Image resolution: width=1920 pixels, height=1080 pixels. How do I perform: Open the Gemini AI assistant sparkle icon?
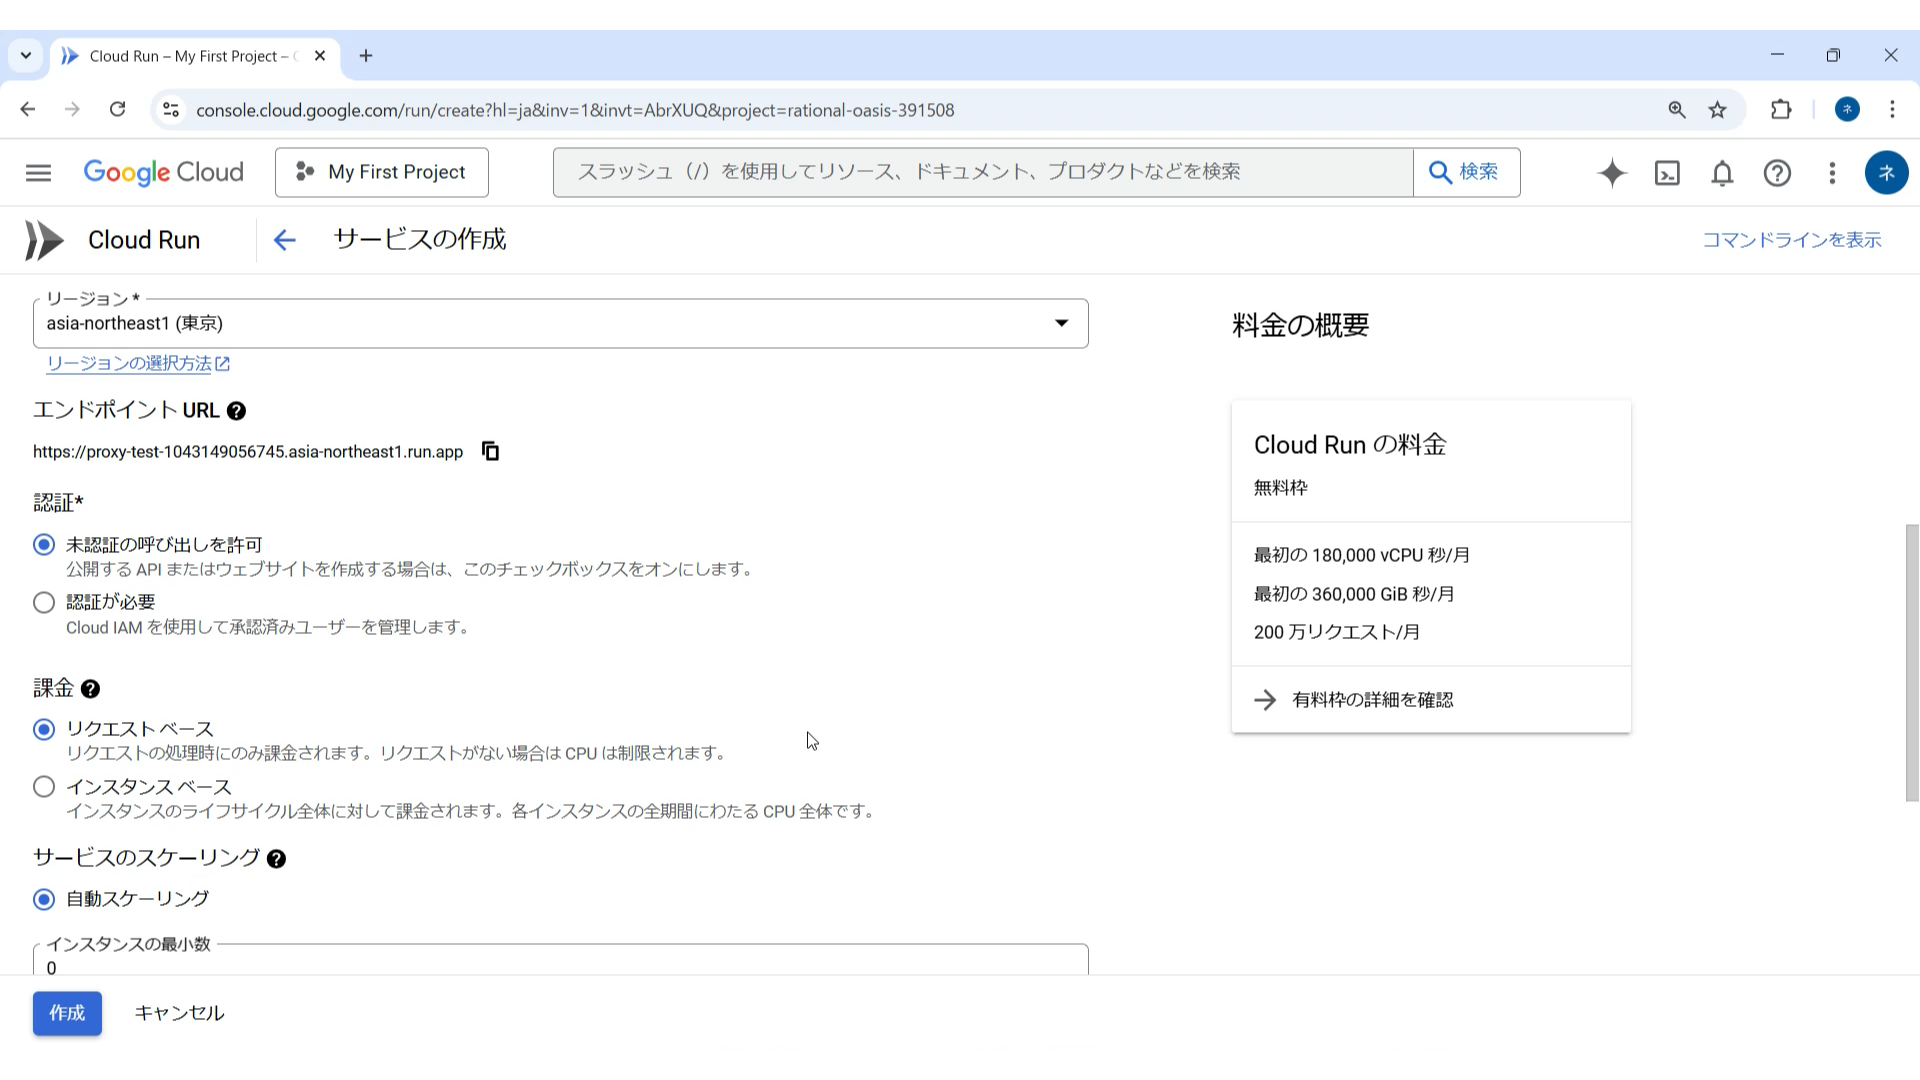pyautogui.click(x=1612, y=173)
